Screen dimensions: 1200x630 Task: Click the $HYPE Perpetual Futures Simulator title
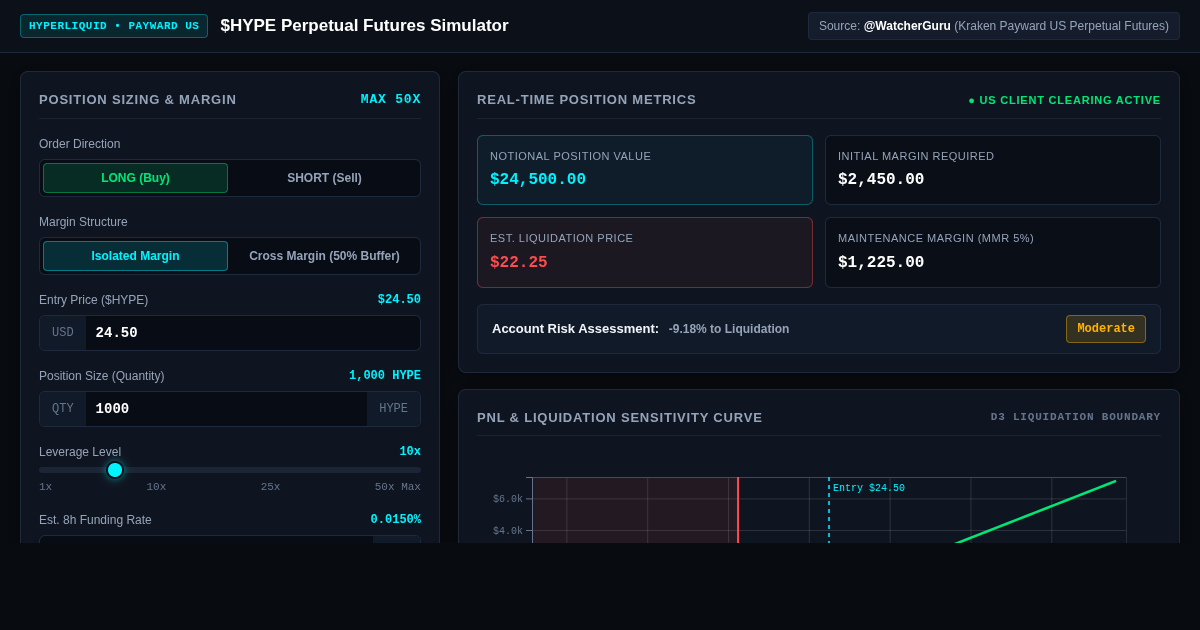tap(364, 26)
